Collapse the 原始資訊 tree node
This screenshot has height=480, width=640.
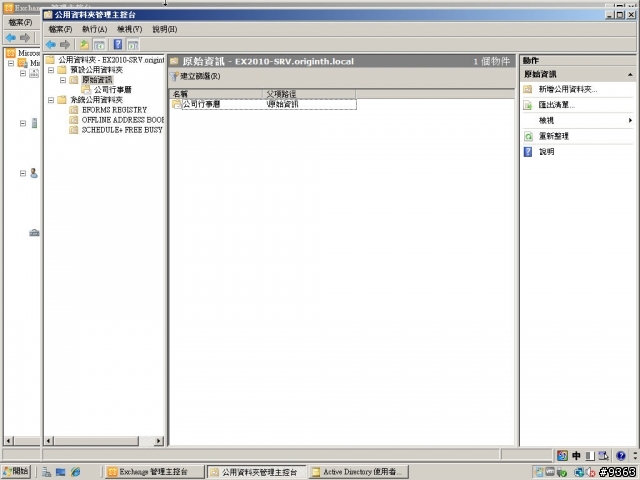click(63, 80)
